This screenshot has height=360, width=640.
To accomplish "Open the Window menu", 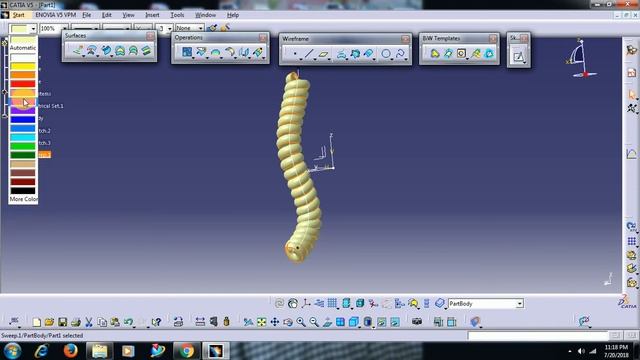I will click(x=205, y=15).
